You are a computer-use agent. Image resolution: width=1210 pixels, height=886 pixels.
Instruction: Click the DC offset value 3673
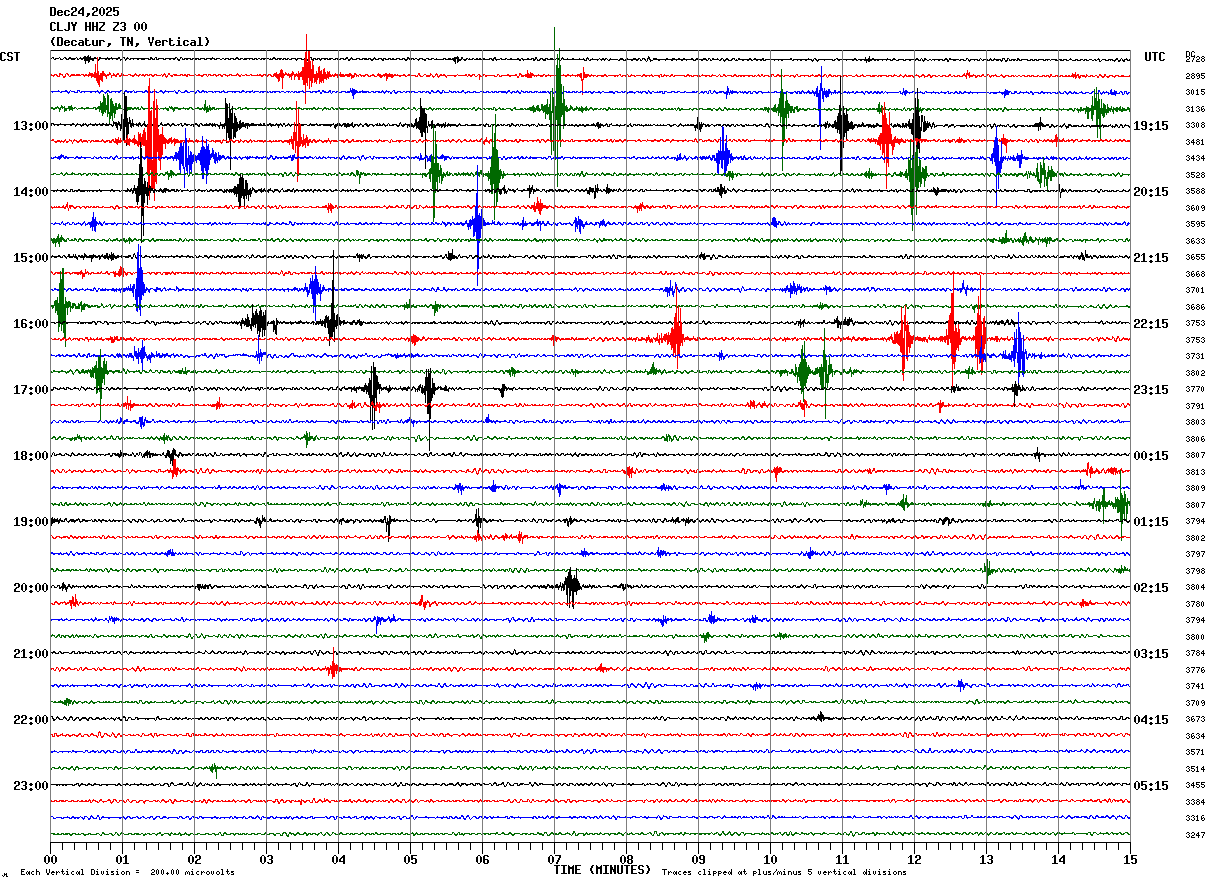click(1195, 719)
